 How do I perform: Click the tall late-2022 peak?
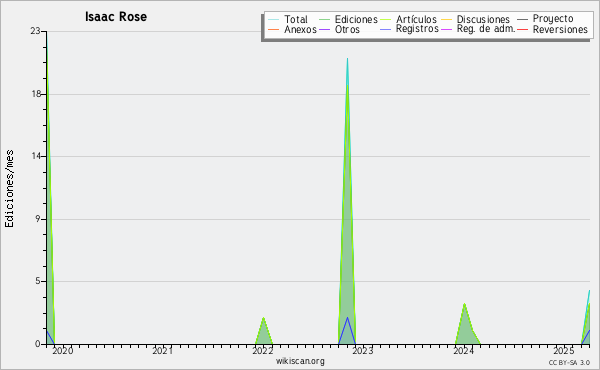pos(347,201)
